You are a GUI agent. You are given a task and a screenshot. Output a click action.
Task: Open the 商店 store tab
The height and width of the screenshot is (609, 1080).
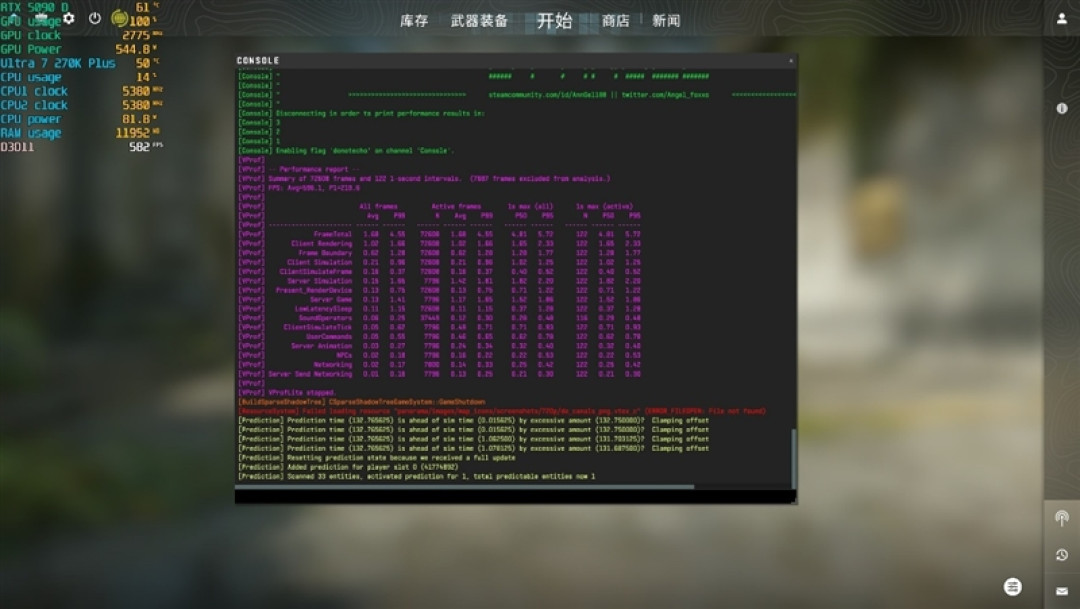pos(616,21)
